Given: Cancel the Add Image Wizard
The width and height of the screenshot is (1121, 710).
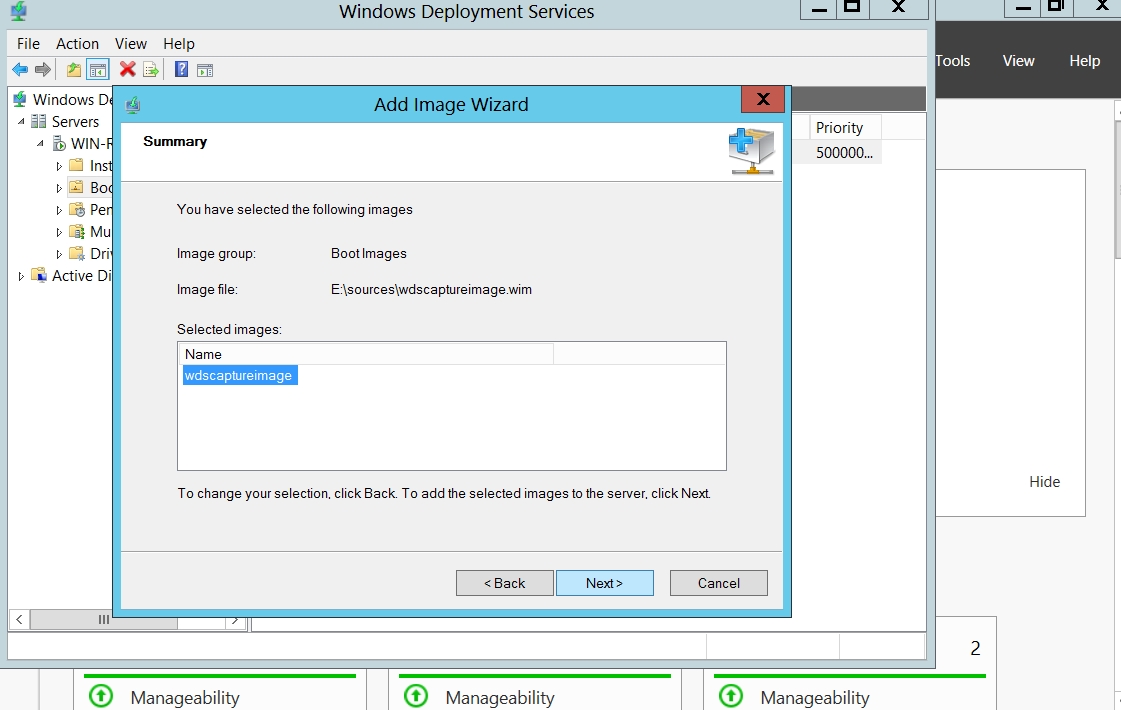Looking at the screenshot, I should (718, 583).
